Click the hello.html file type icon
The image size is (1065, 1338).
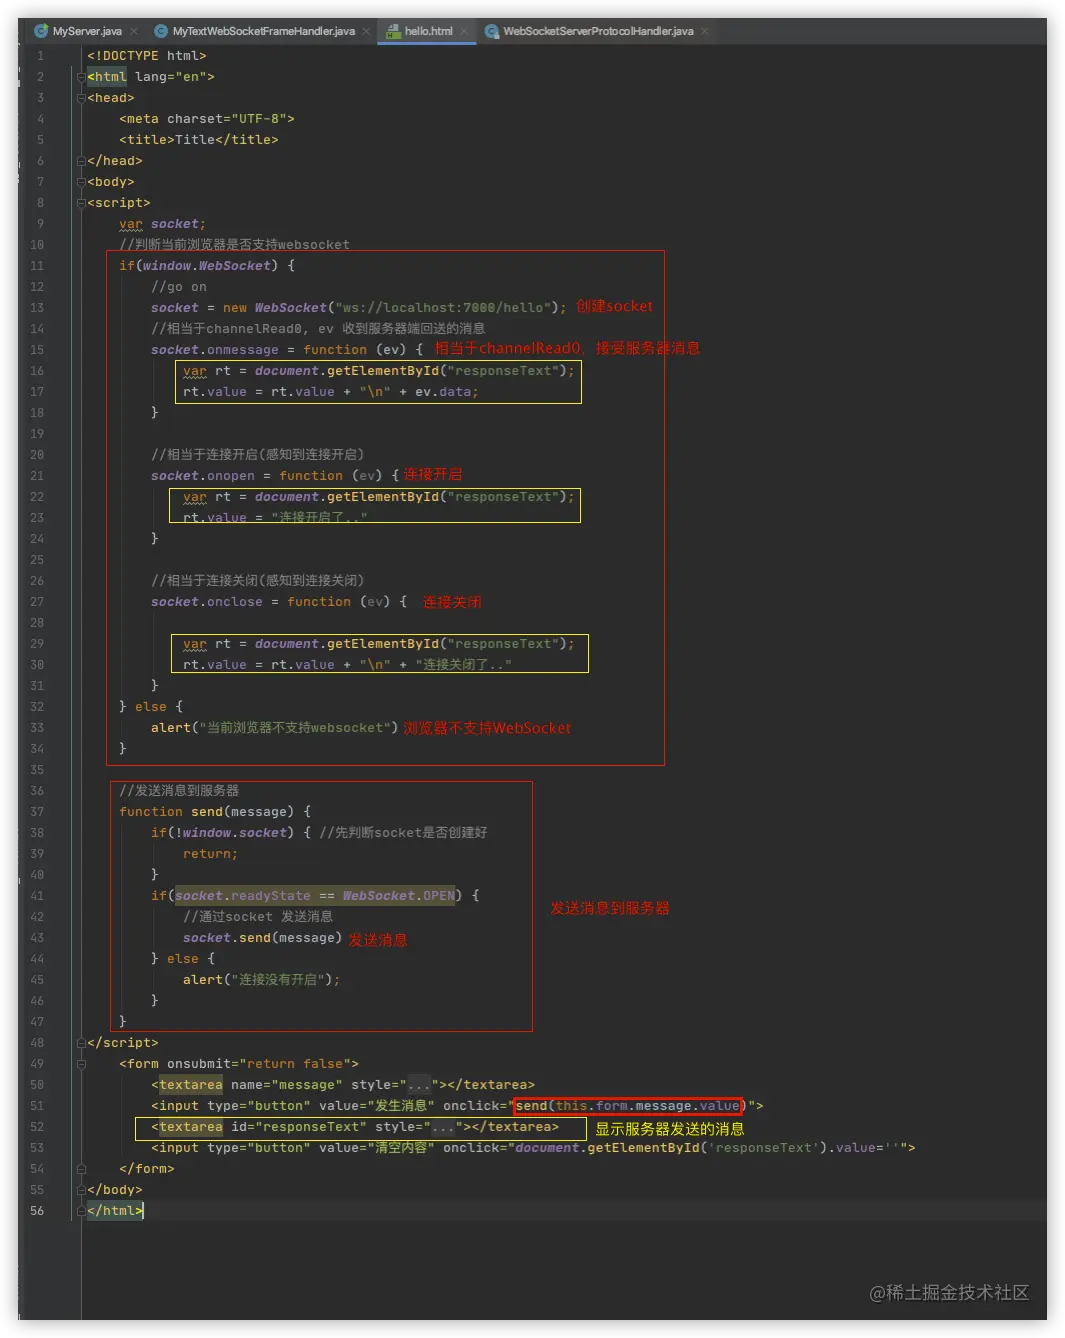(393, 31)
